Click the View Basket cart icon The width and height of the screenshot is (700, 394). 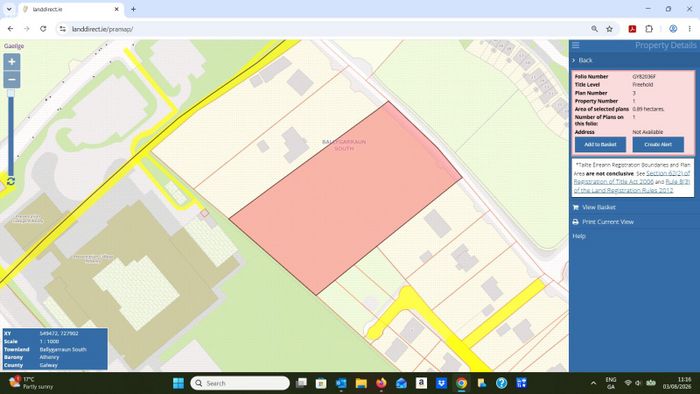[576, 207]
